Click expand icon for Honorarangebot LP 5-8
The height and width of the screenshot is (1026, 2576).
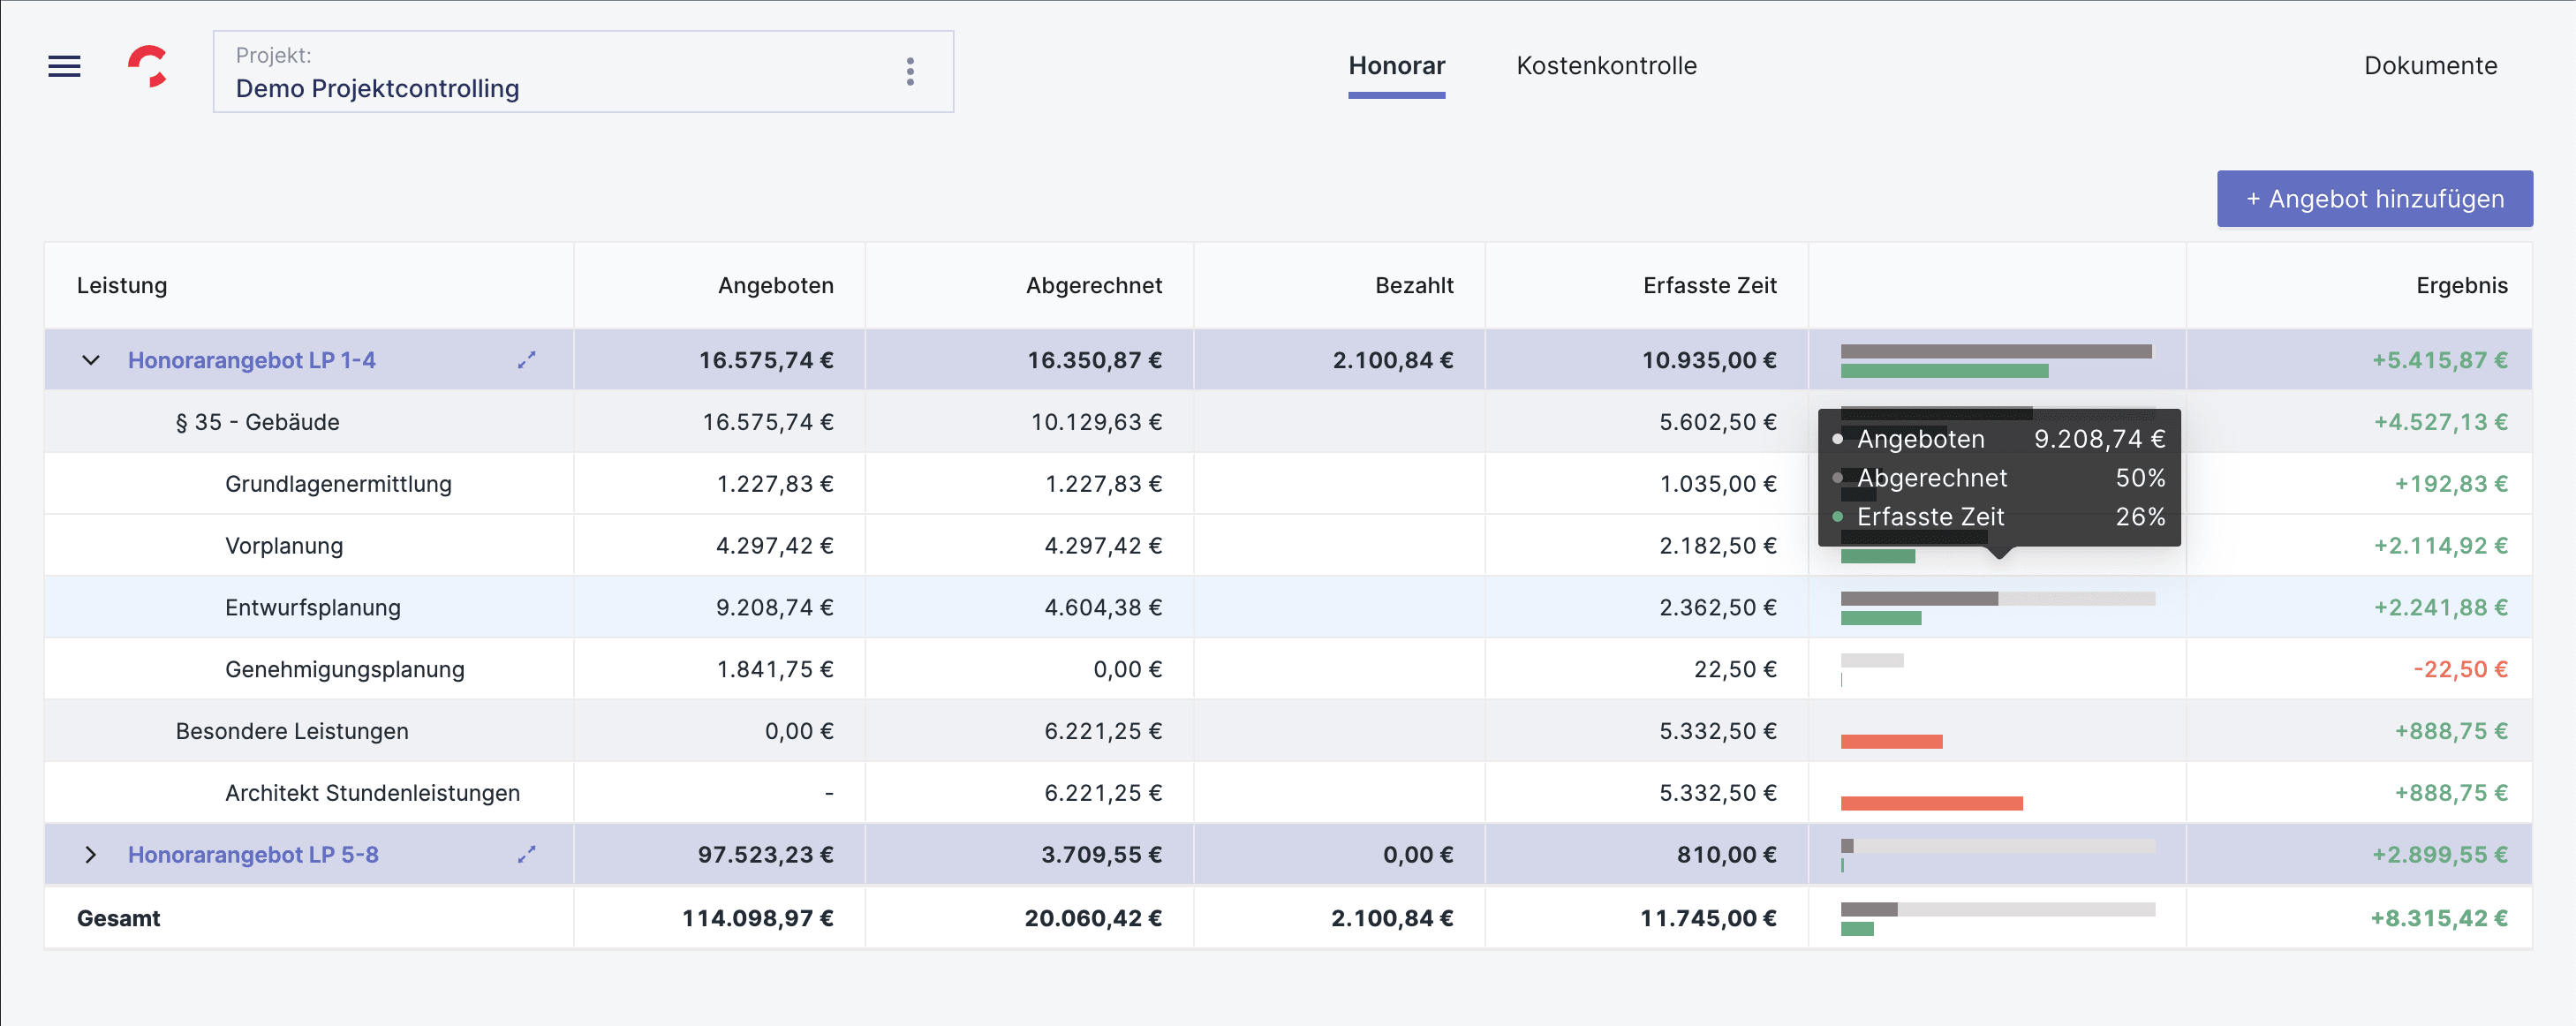point(526,854)
